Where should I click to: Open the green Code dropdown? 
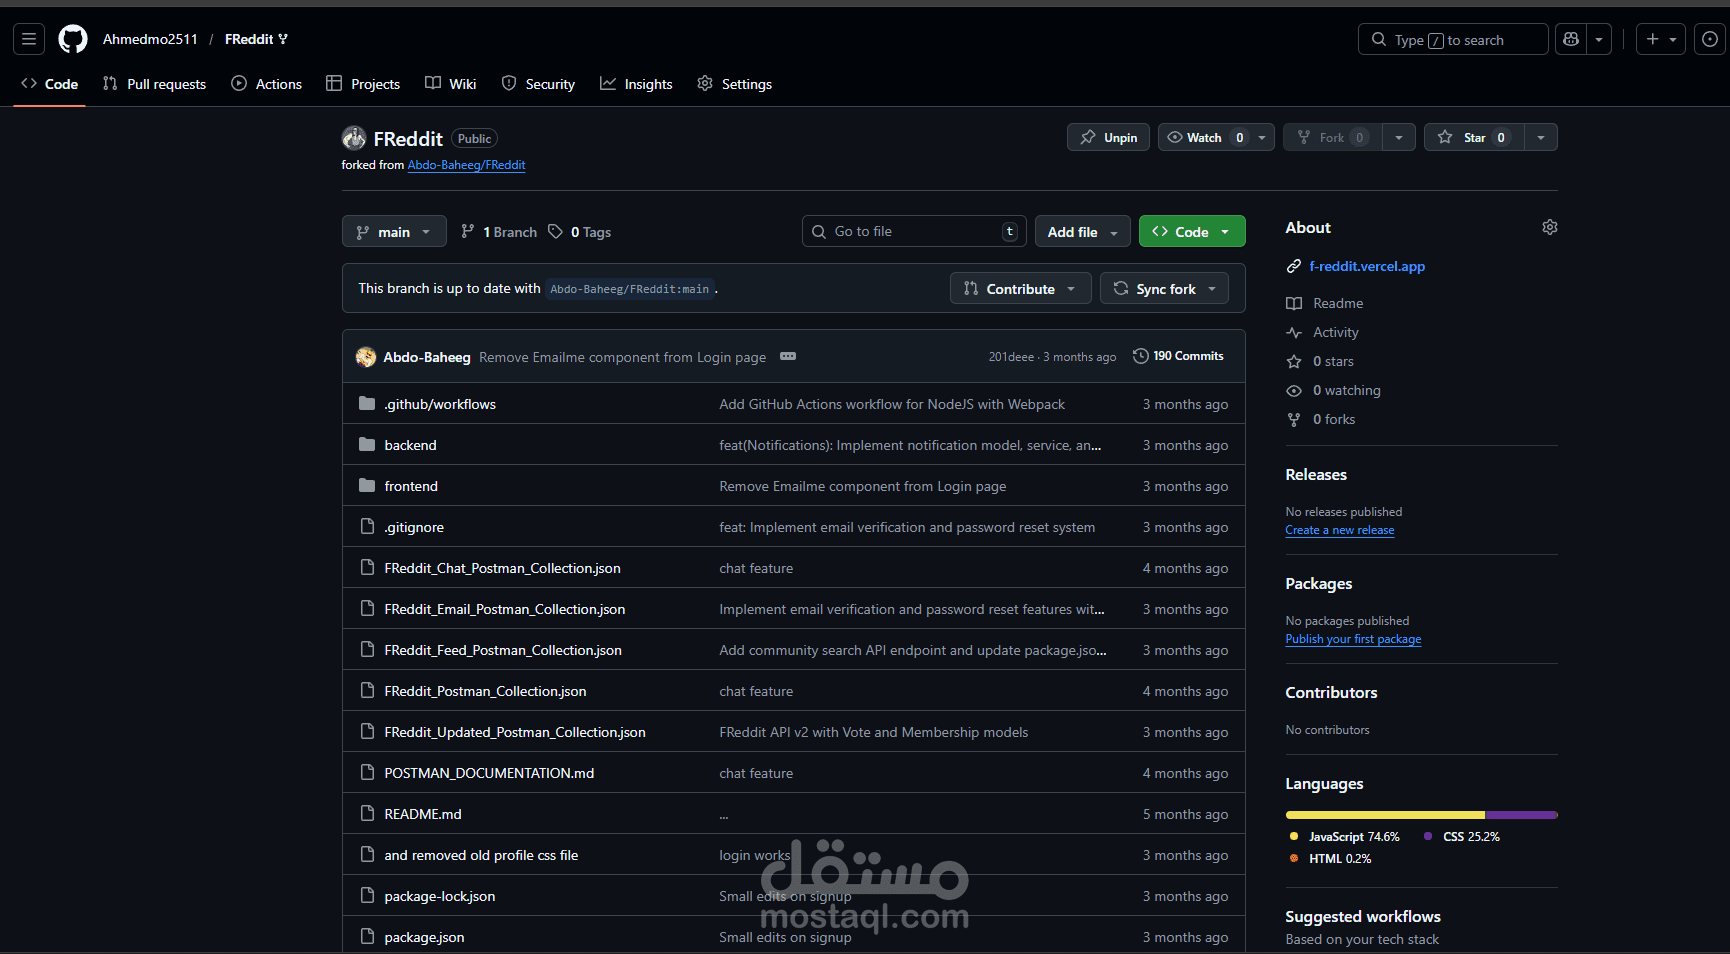[x=1192, y=232]
